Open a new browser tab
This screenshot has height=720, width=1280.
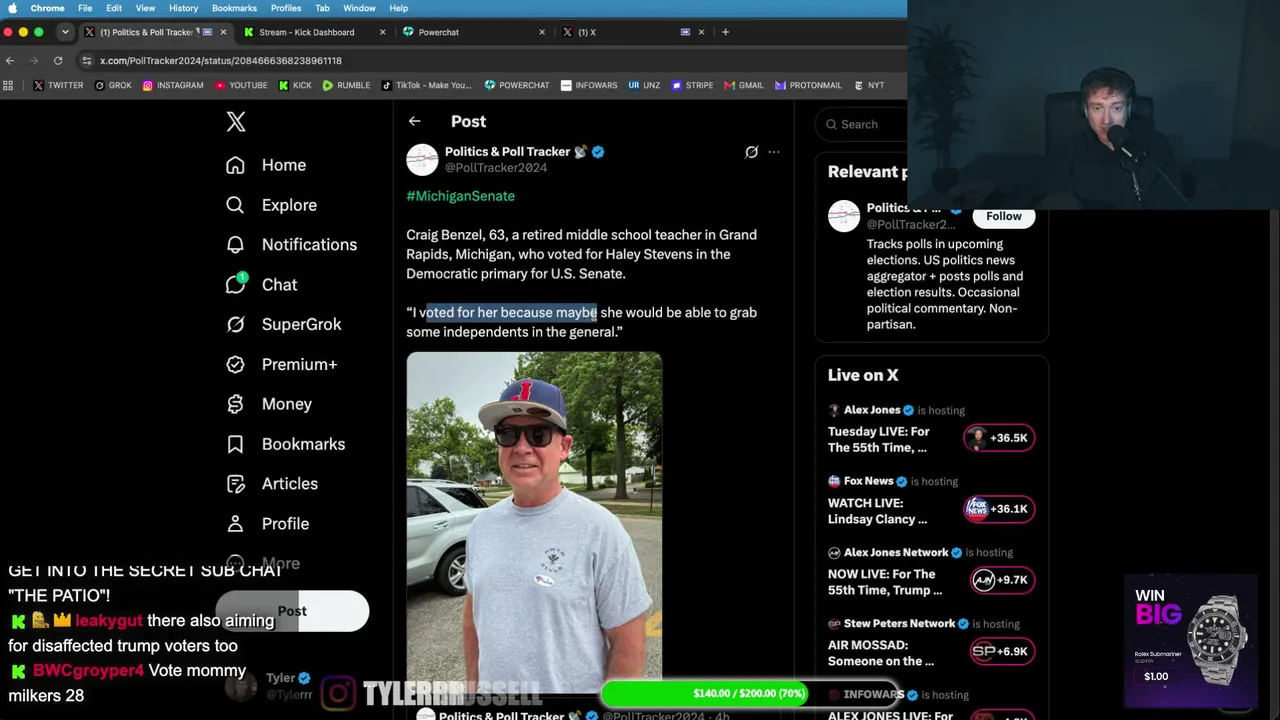(726, 32)
